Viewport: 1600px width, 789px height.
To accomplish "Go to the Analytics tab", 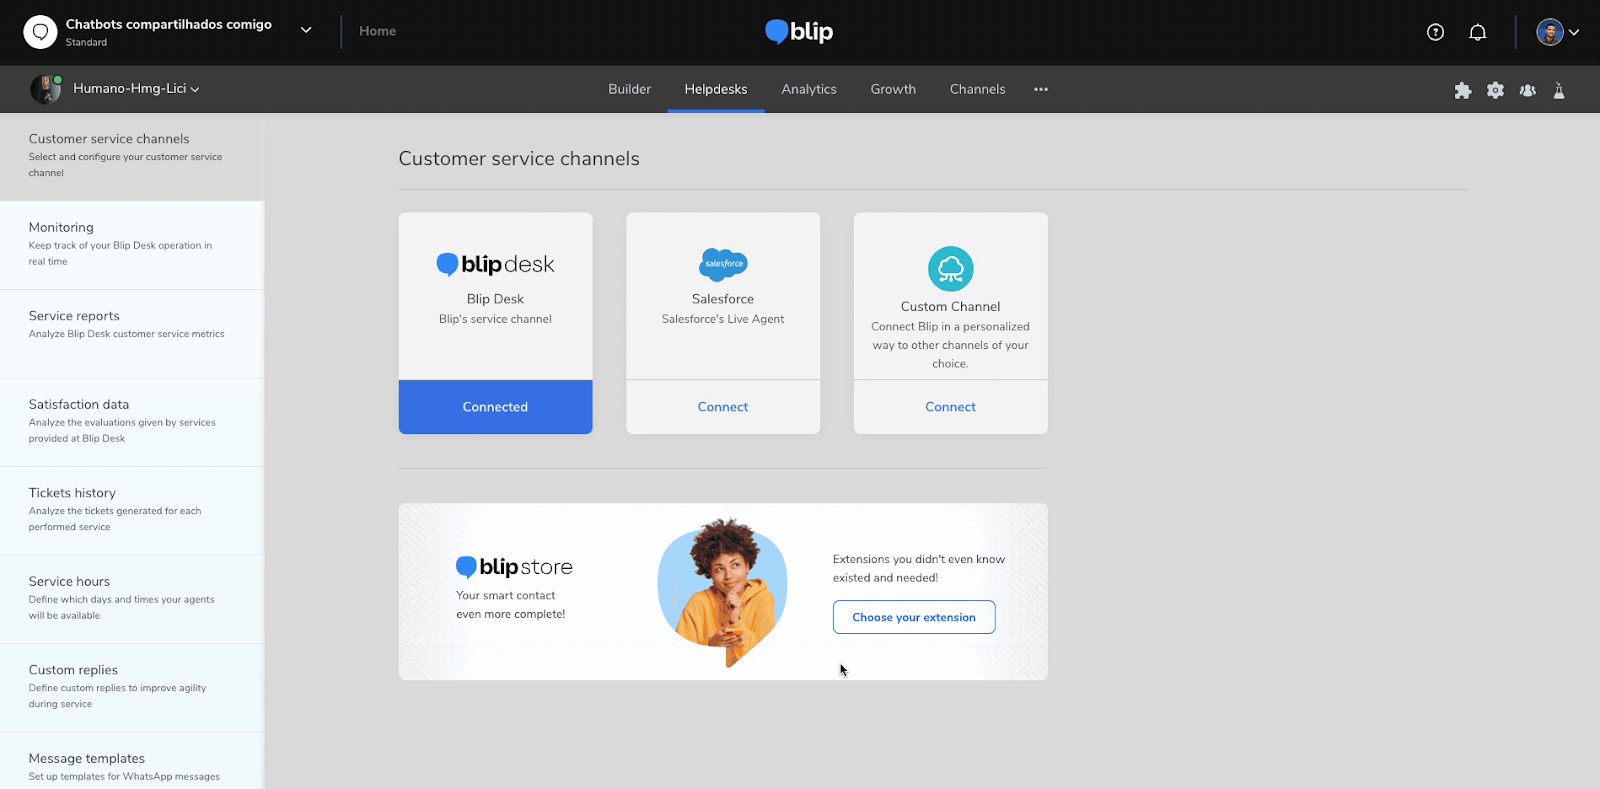I will pyautogui.click(x=809, y=89).
